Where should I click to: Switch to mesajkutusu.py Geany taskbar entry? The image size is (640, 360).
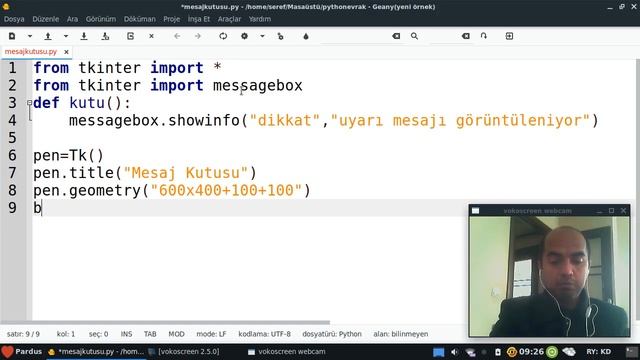(96, 352)
